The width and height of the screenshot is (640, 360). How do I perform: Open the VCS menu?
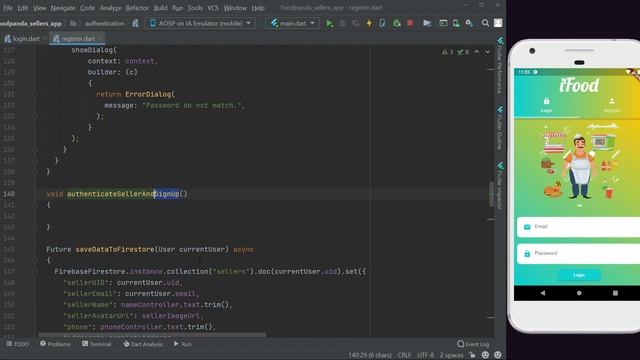coord(213,8)
